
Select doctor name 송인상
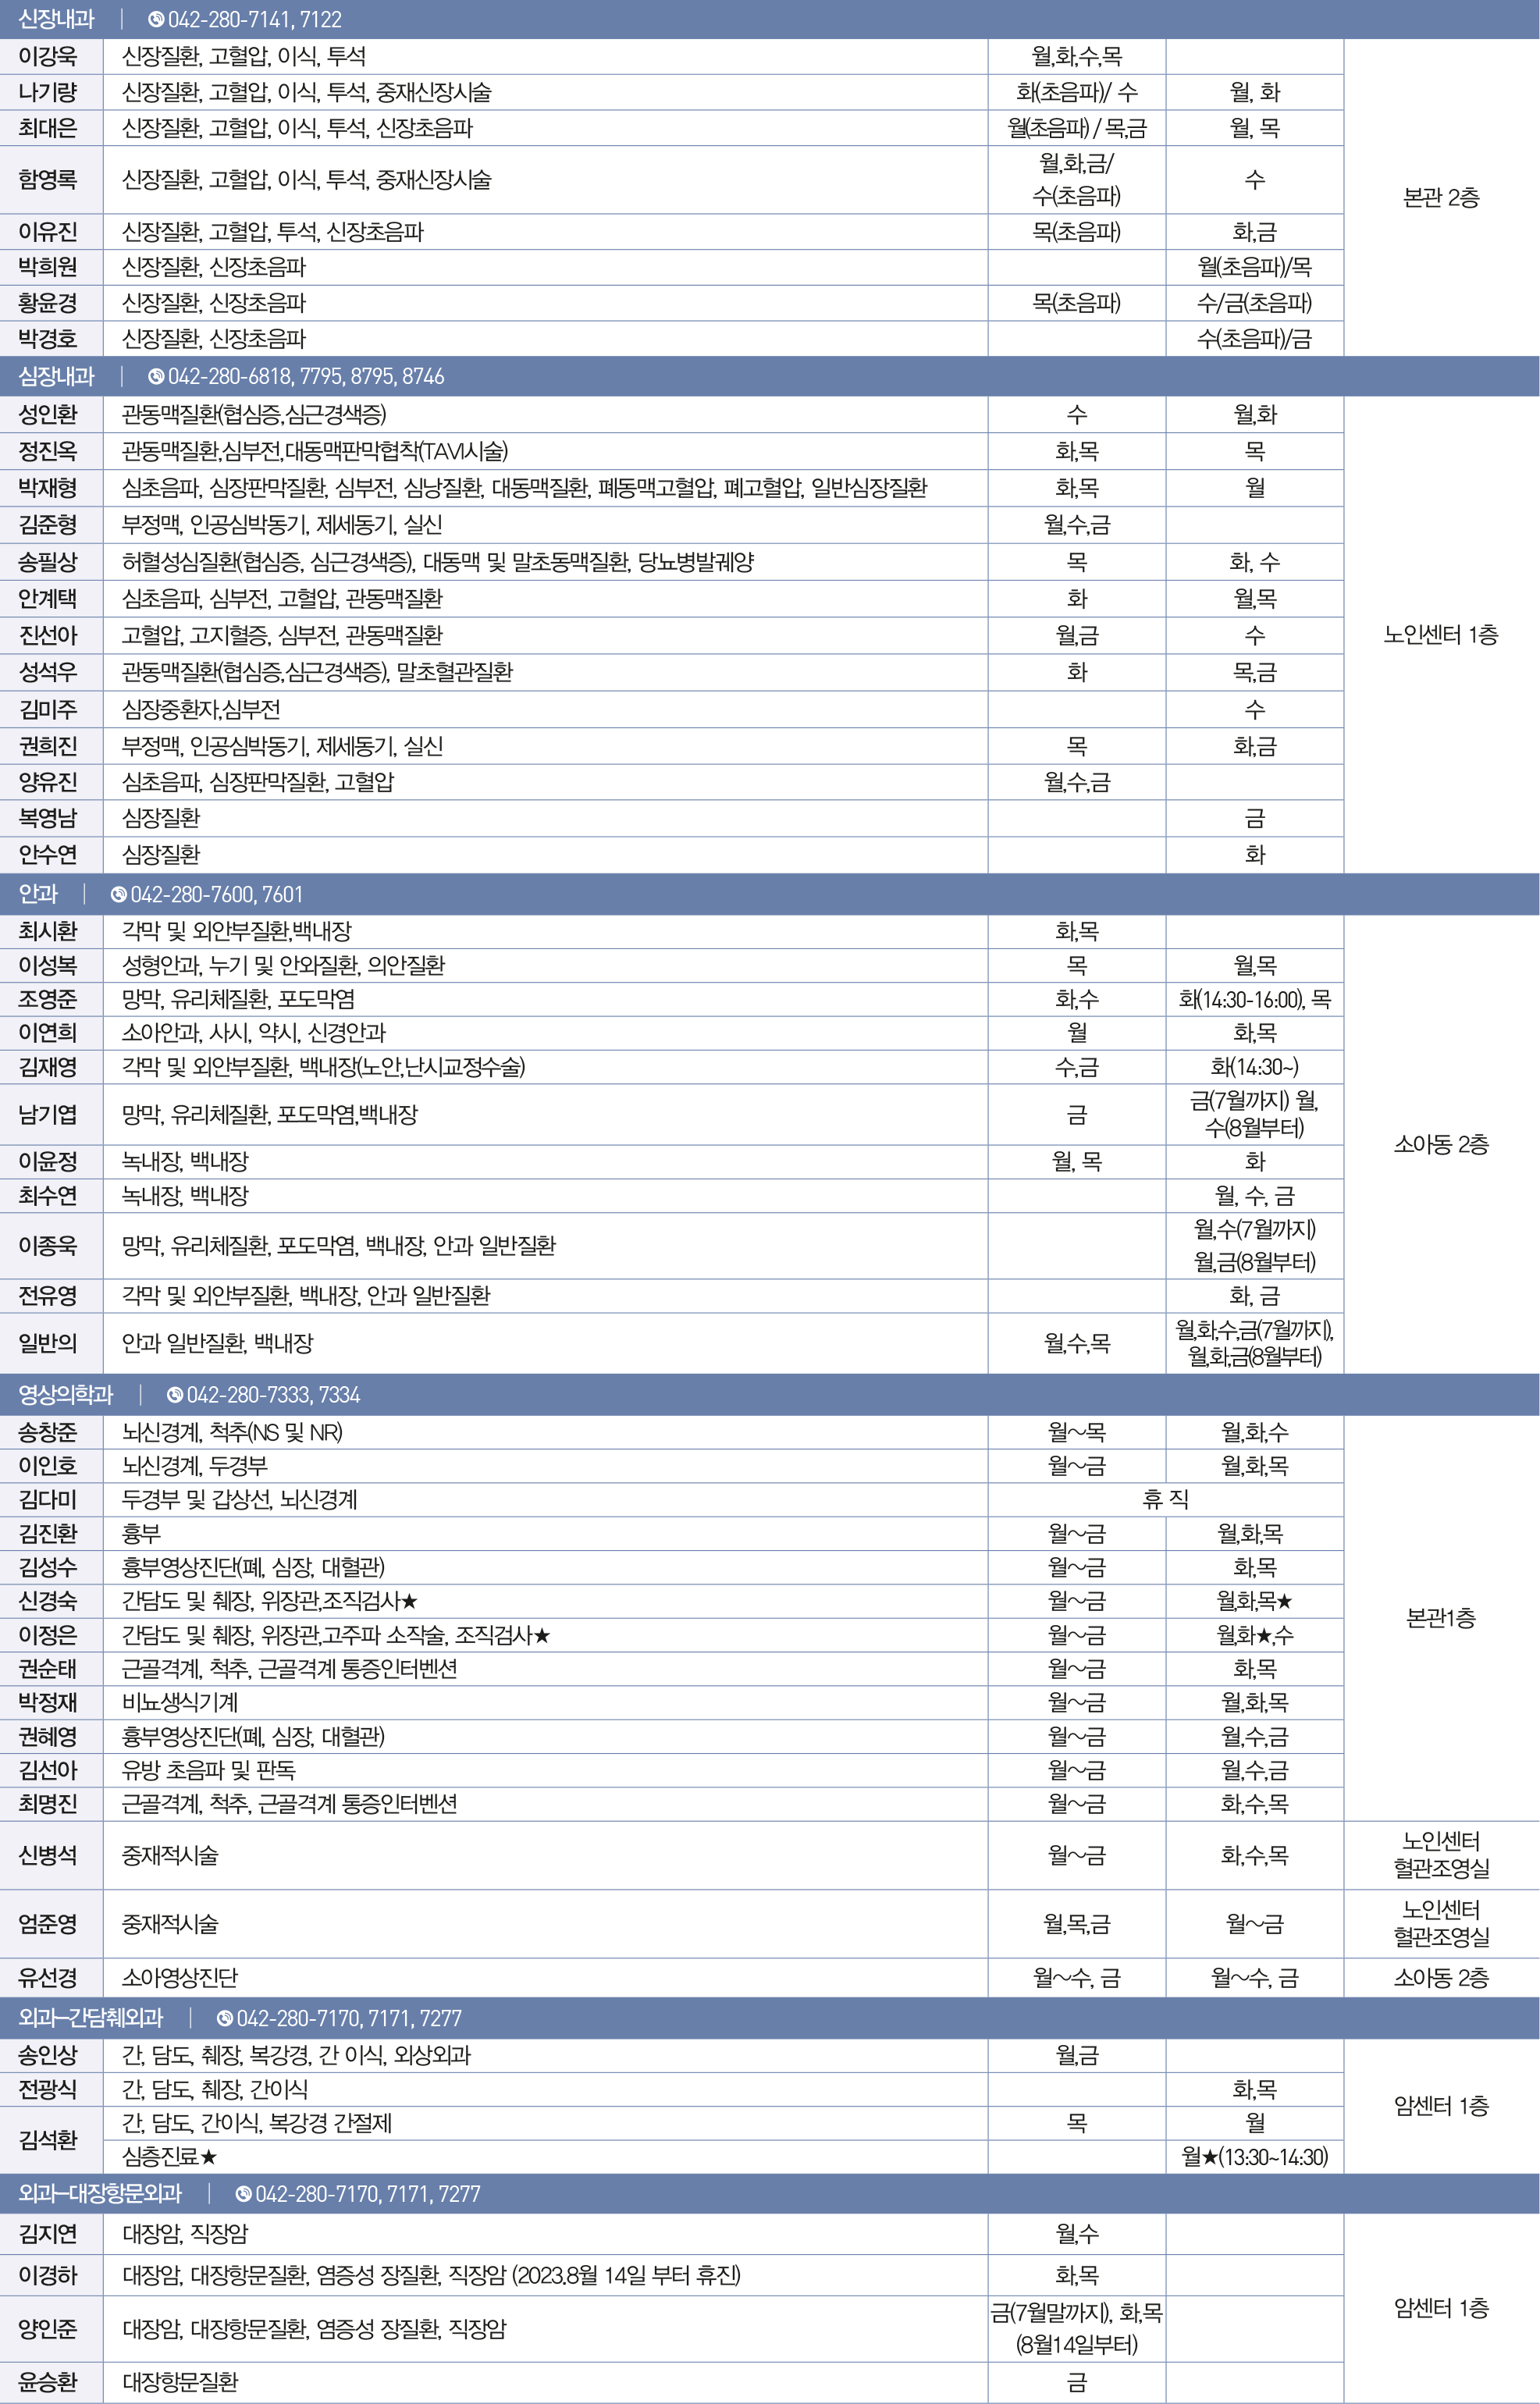pyautogui.click(x=47, y=2055)
